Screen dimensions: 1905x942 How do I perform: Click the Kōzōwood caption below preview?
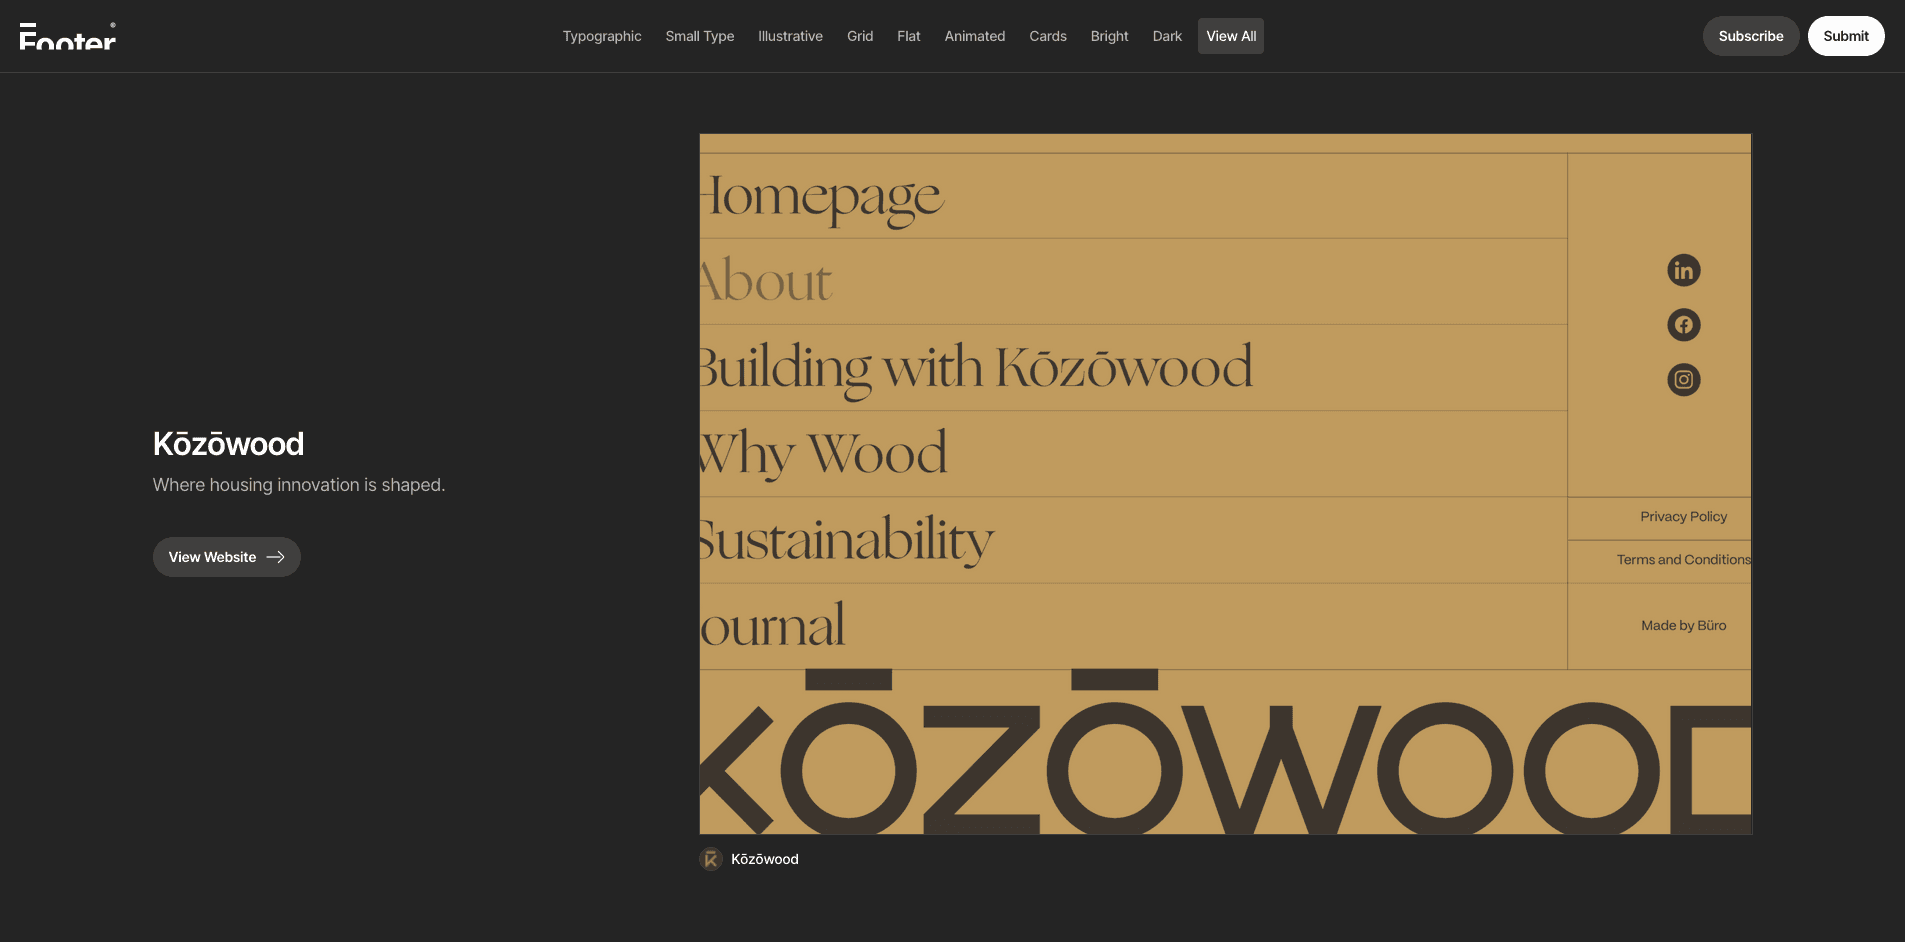pos(765,859)
